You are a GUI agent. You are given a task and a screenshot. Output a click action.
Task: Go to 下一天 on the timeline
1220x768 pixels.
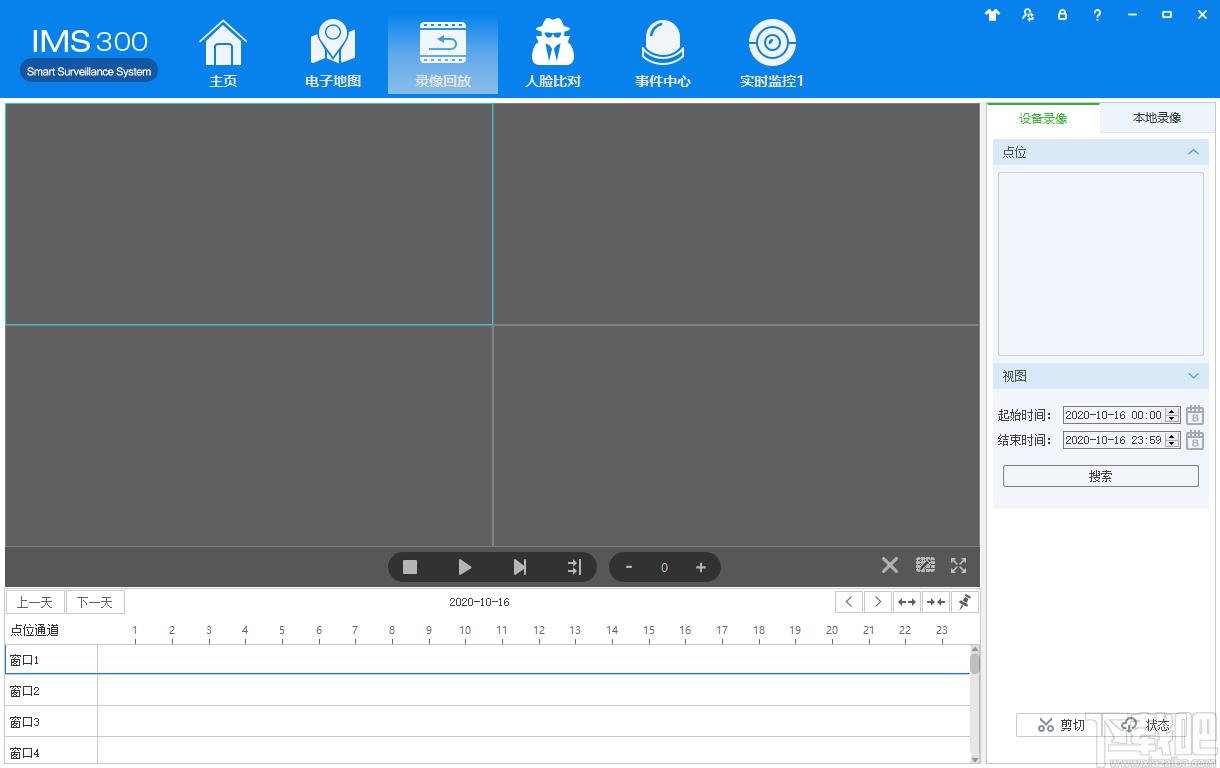point(95,602)
